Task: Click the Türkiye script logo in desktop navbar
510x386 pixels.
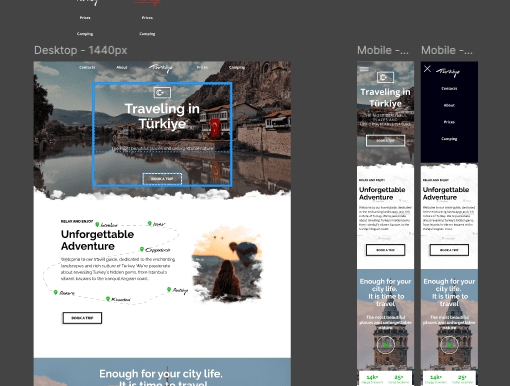Action: click(x=161, y=68)
